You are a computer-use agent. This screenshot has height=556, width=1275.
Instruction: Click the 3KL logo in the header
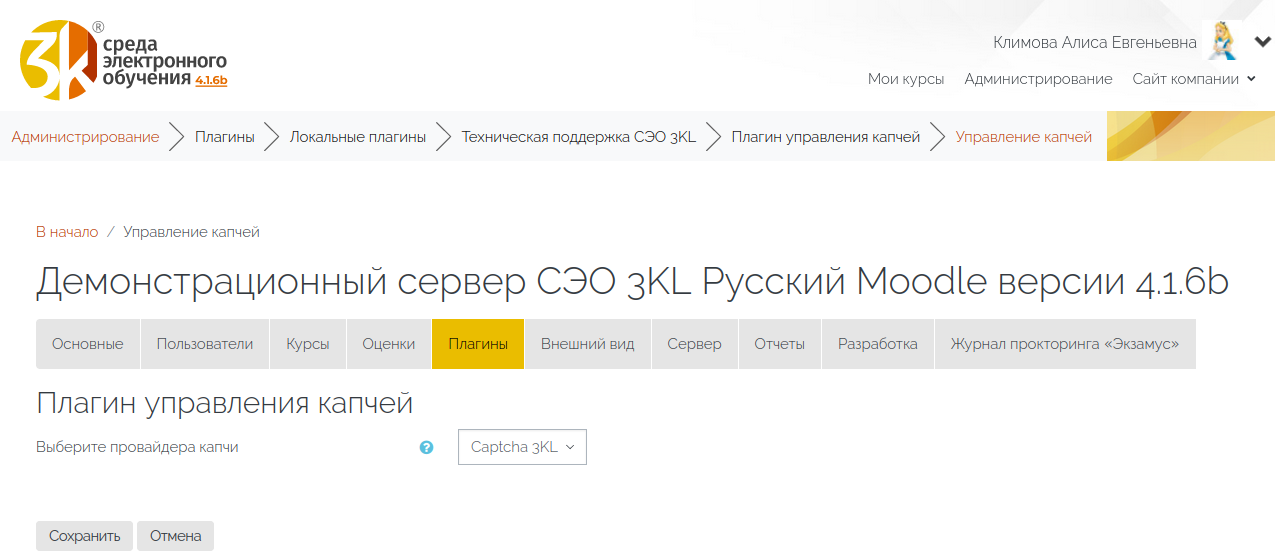click(x=123, y=60)
